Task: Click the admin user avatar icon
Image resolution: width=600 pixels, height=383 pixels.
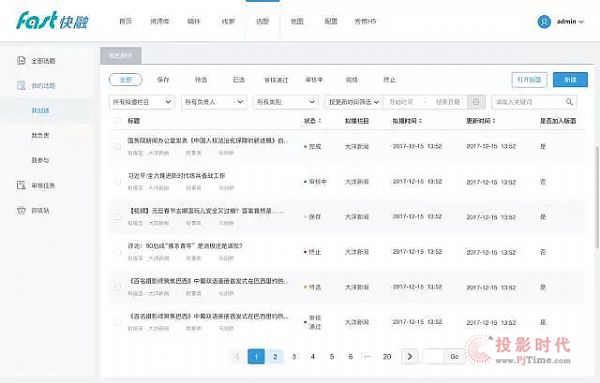Action: (544, 21)
